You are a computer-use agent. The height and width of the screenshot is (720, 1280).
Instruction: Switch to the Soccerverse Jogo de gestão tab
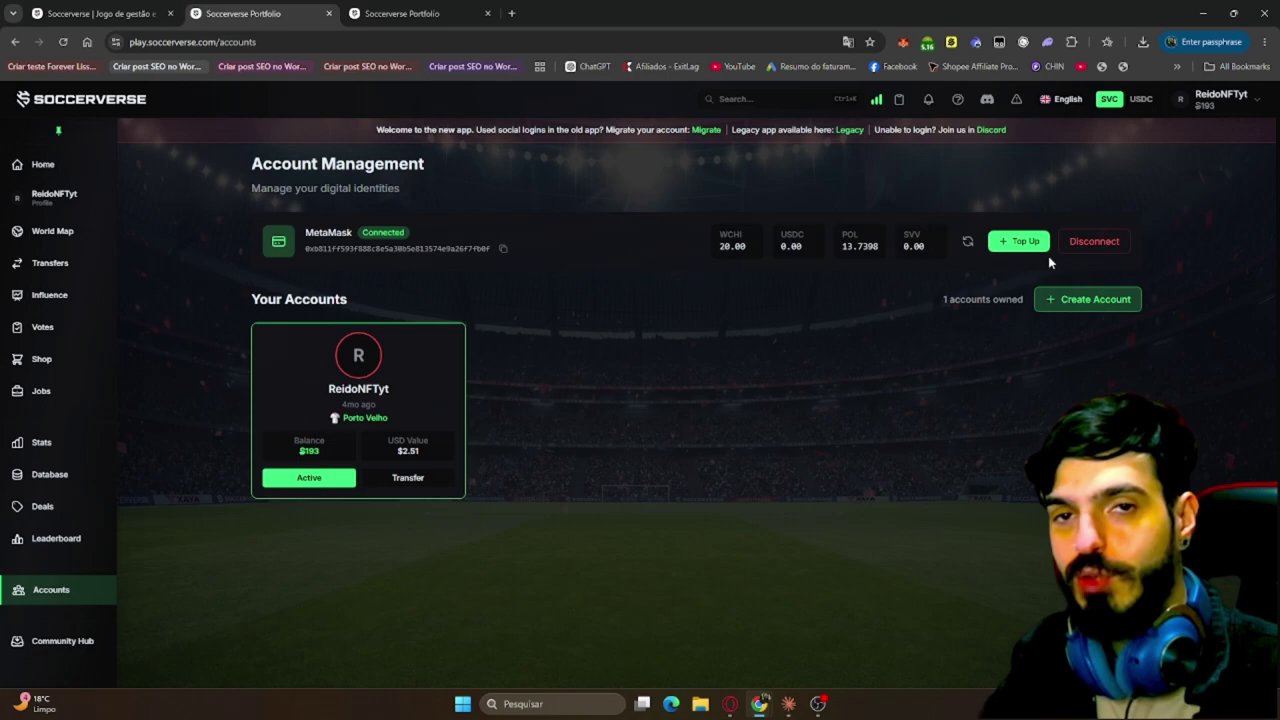point(101,14)
